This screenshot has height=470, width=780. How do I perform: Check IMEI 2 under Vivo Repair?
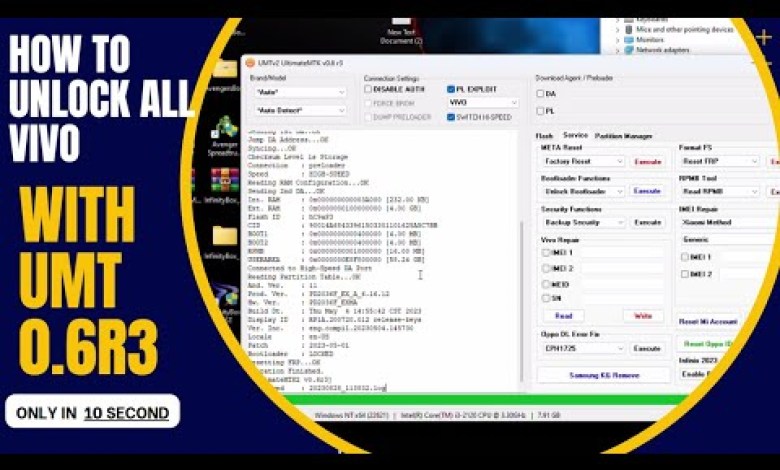pos(546,269)
